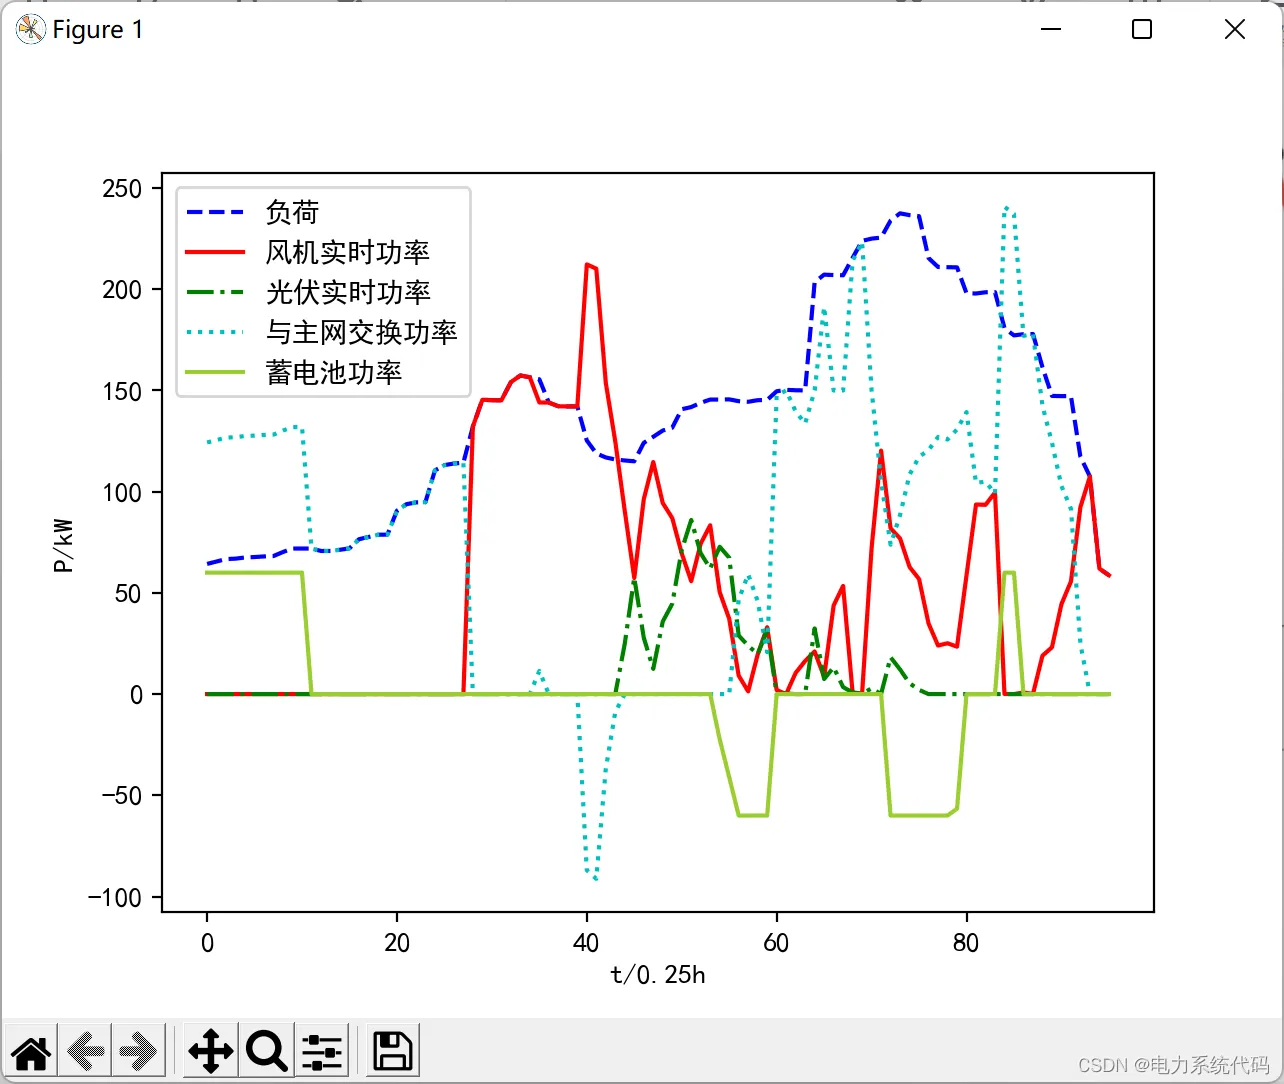Go forward to next view arrow
The image size is (1284, 1084).
[137, 1051]
